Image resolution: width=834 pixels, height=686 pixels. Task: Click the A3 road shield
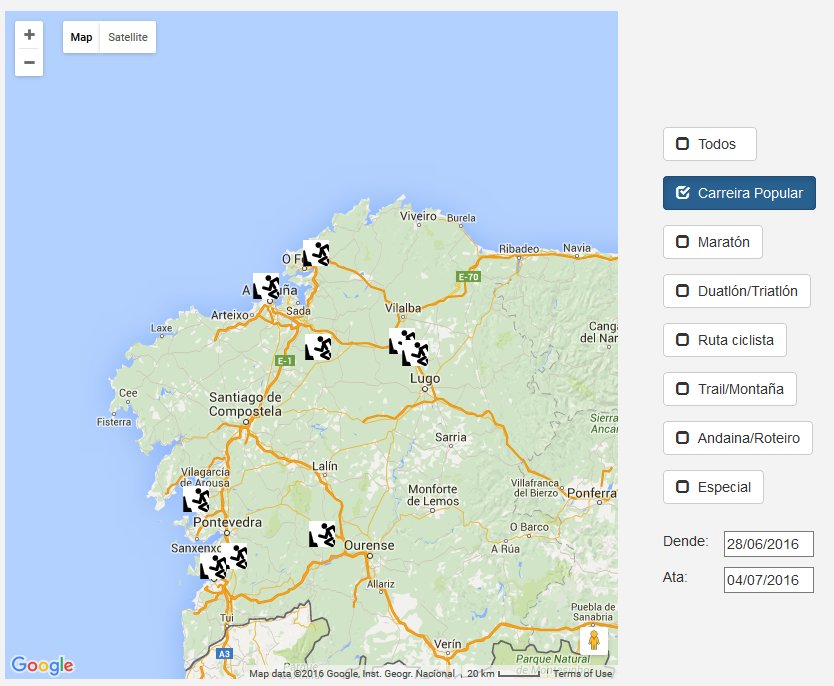click(x=224, y=654)
